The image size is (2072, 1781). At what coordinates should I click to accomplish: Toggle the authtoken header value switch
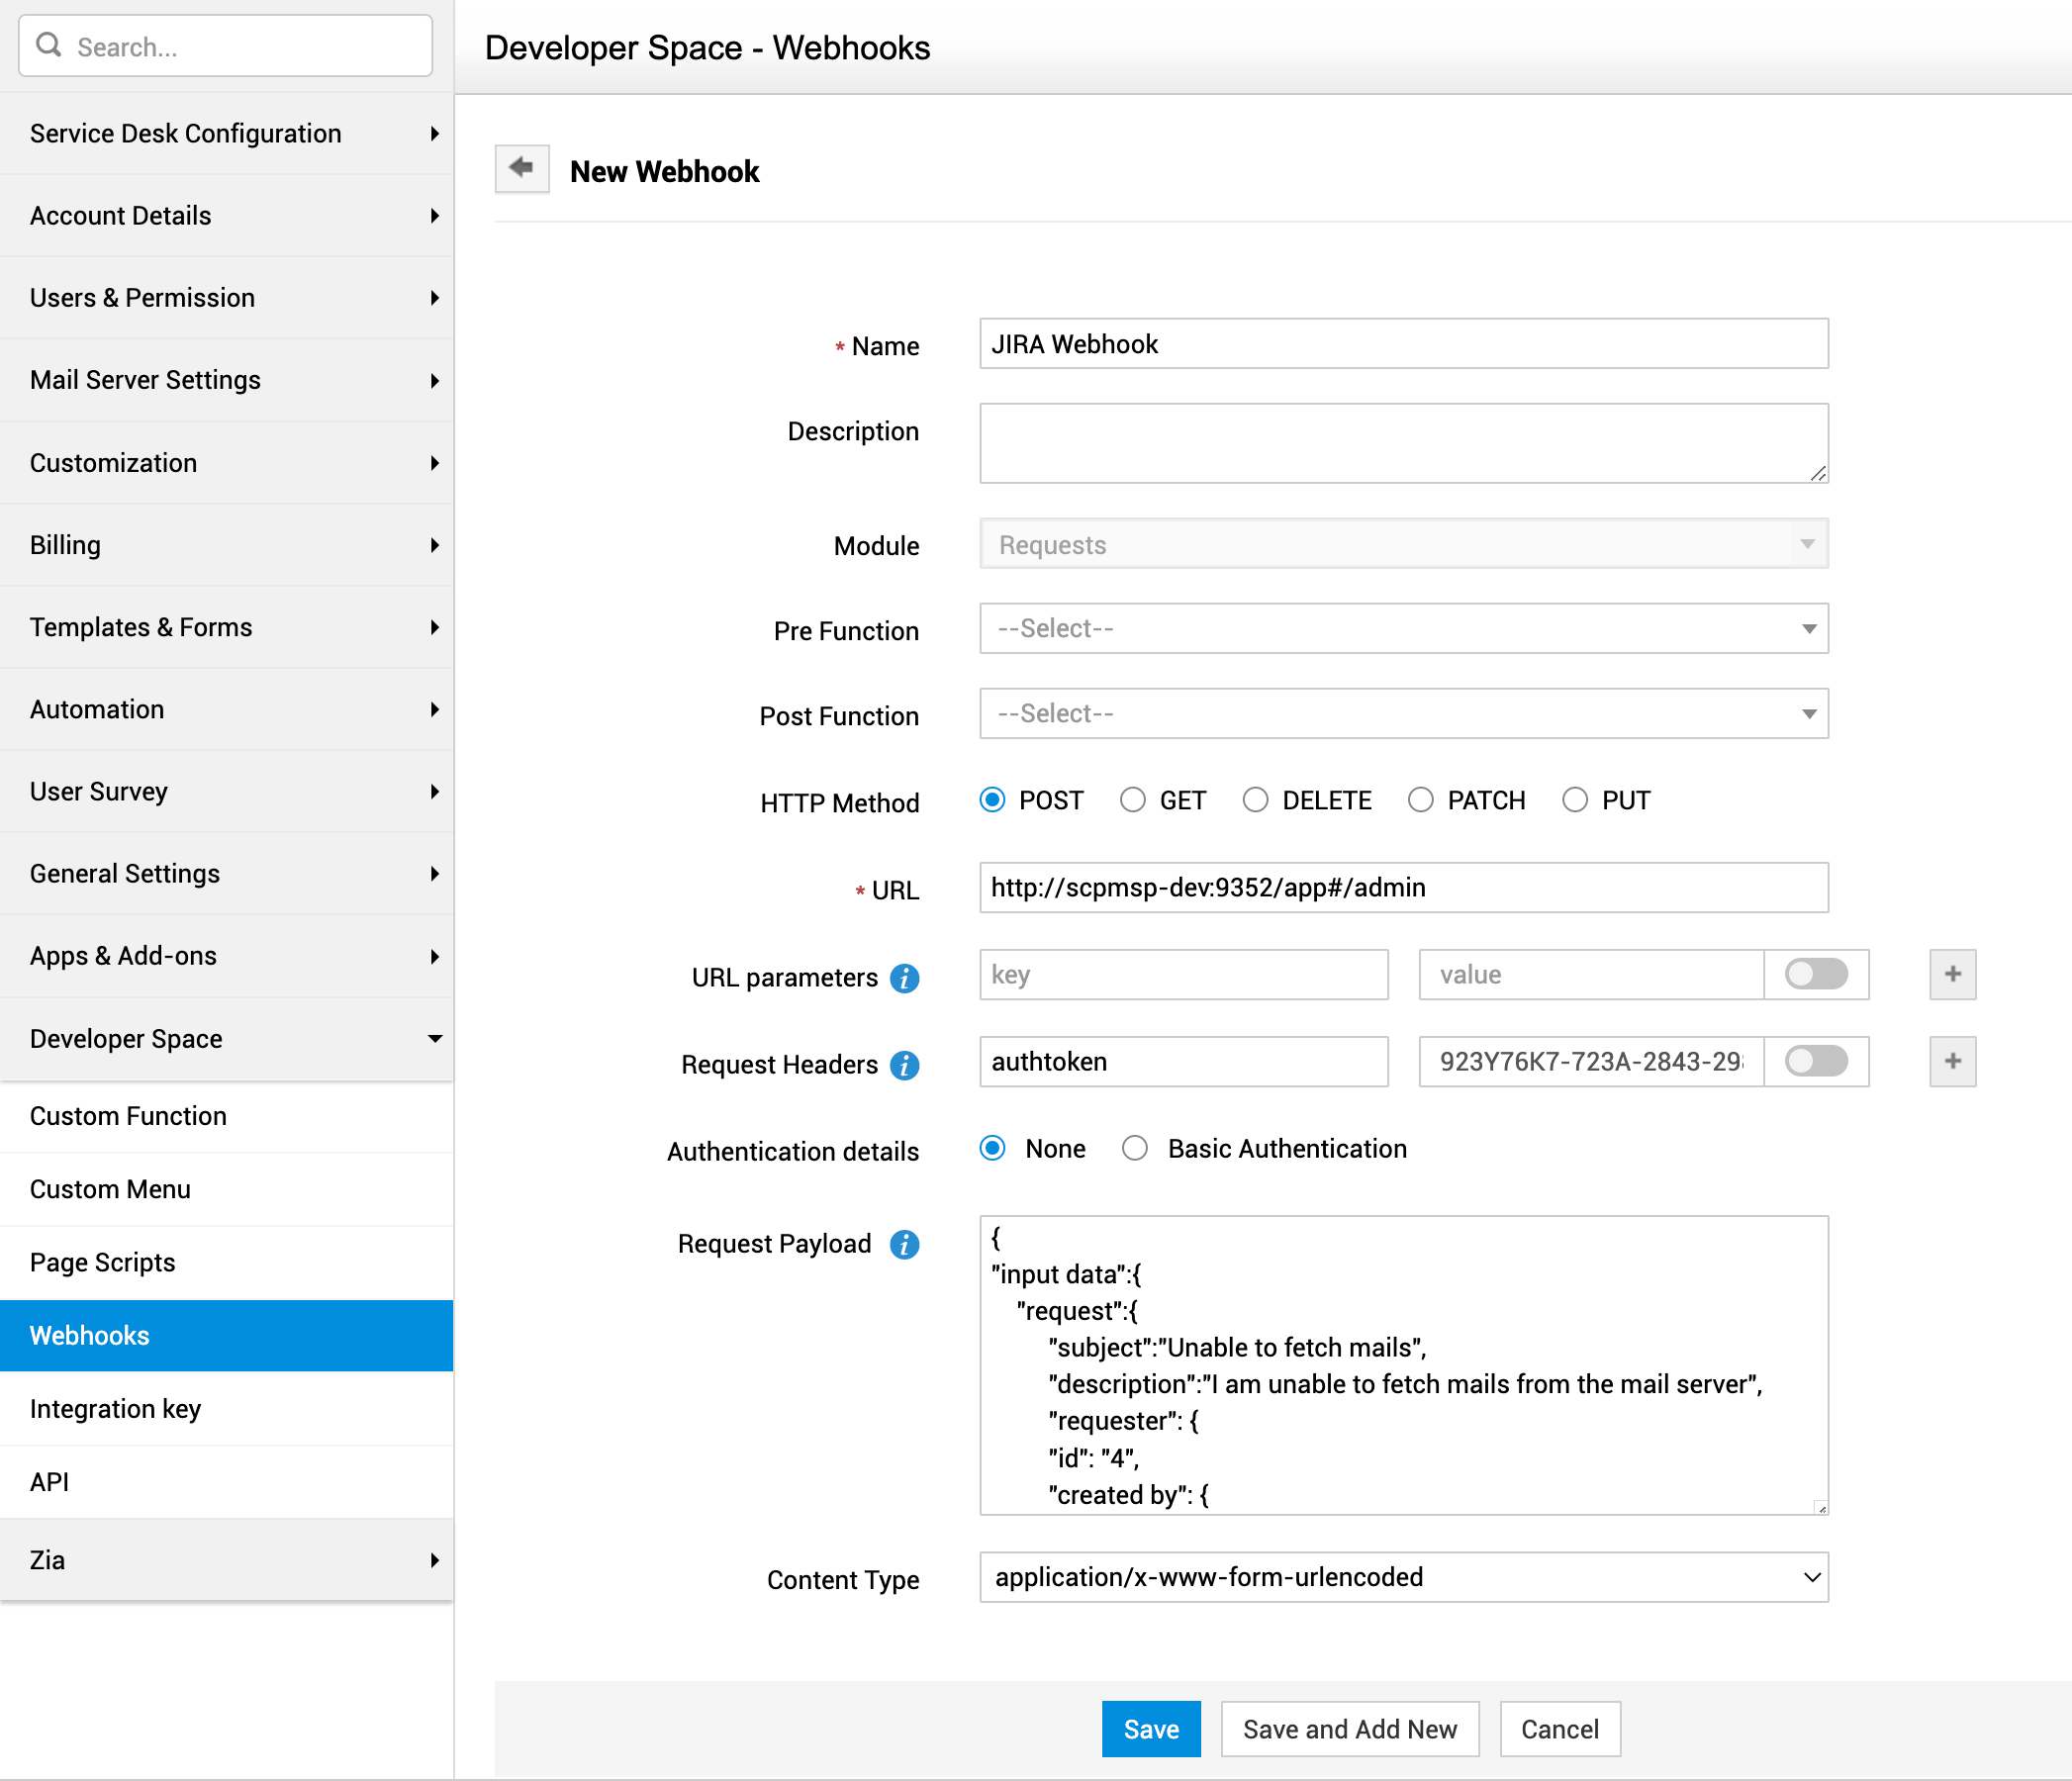(1816, 1061)
